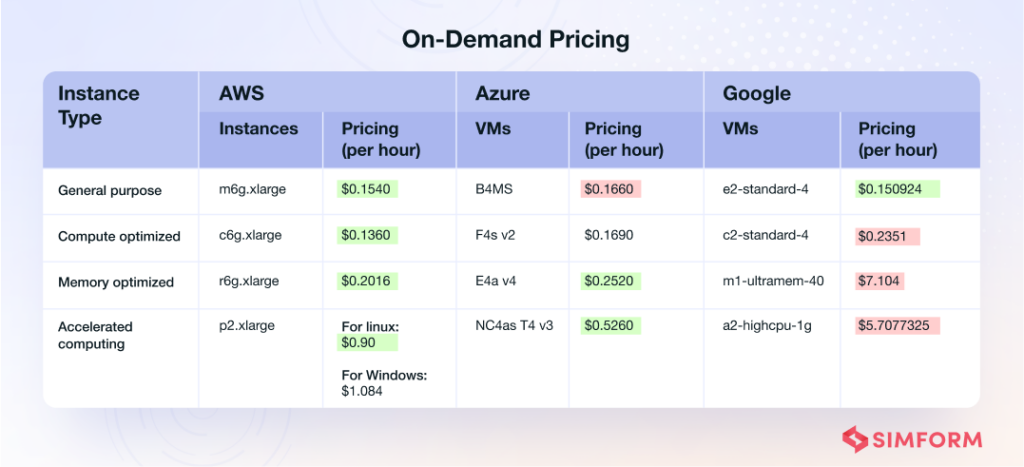1024x467 pixels.
Task: Select the "Accelerated computing" row label
Action: tap(95, 335)
